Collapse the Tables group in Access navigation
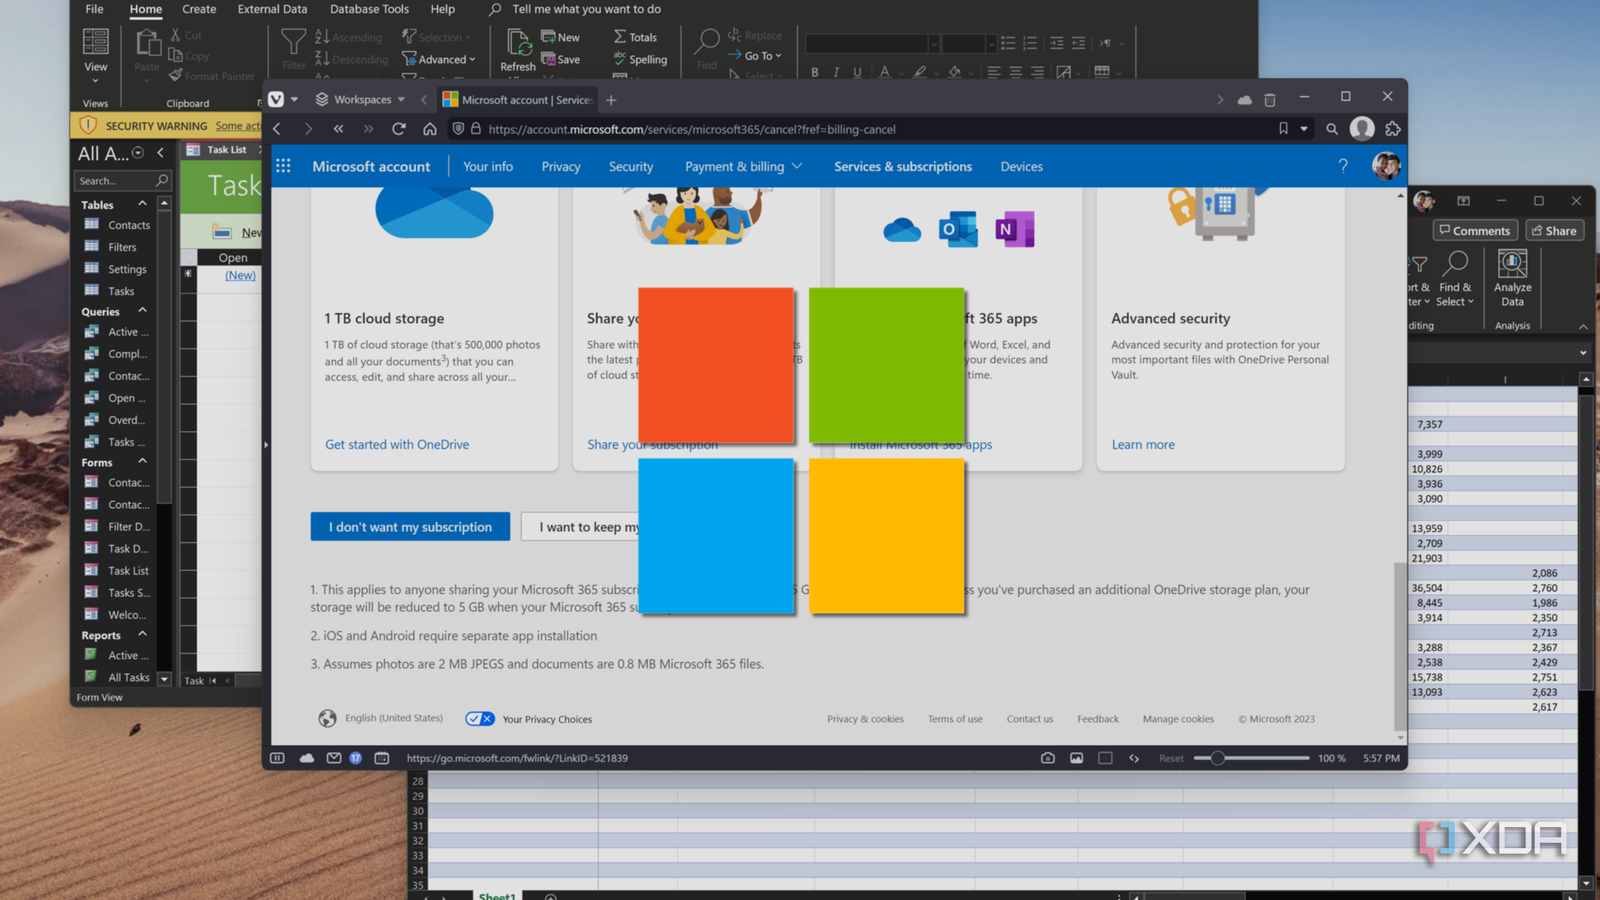The height and width of the screenshot is (900, 1600). click(x=142, y=204)
